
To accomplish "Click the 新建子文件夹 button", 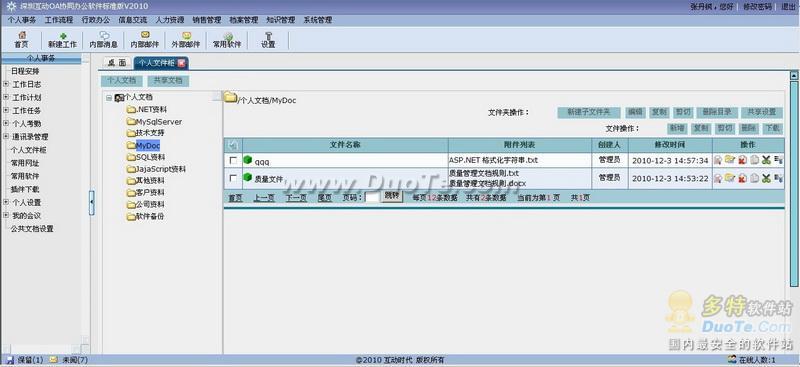I will point(588,112).
